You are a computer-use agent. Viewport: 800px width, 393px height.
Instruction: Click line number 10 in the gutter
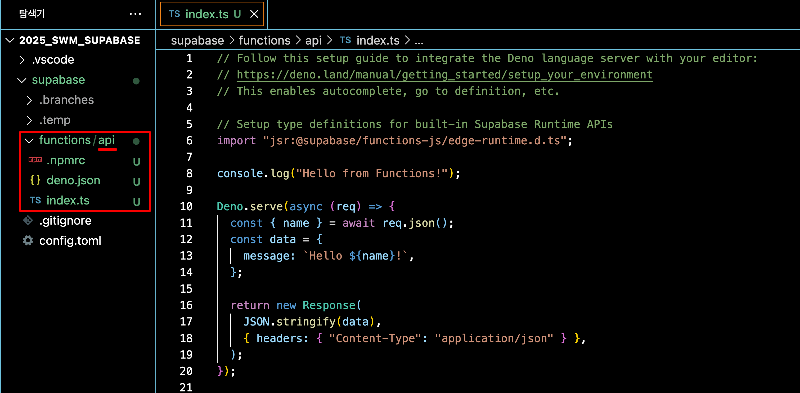click(x=186, y=207)
